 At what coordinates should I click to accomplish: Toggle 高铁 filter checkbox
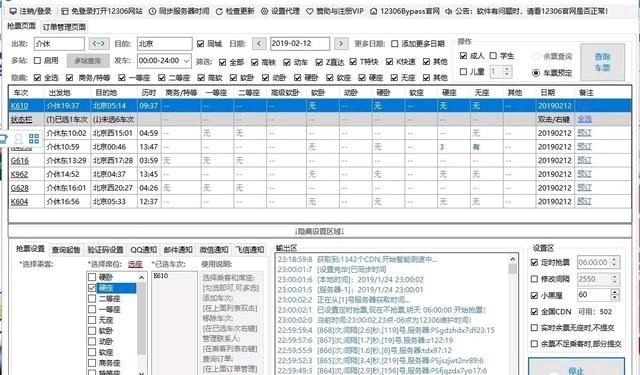pos(255,62)
